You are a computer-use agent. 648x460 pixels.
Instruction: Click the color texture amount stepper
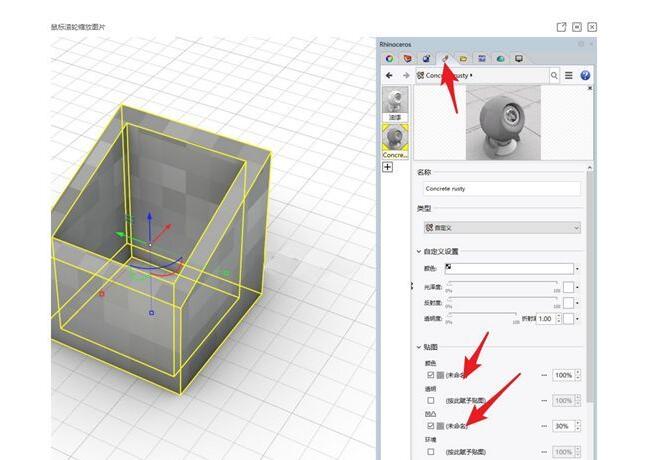point(578,375)
